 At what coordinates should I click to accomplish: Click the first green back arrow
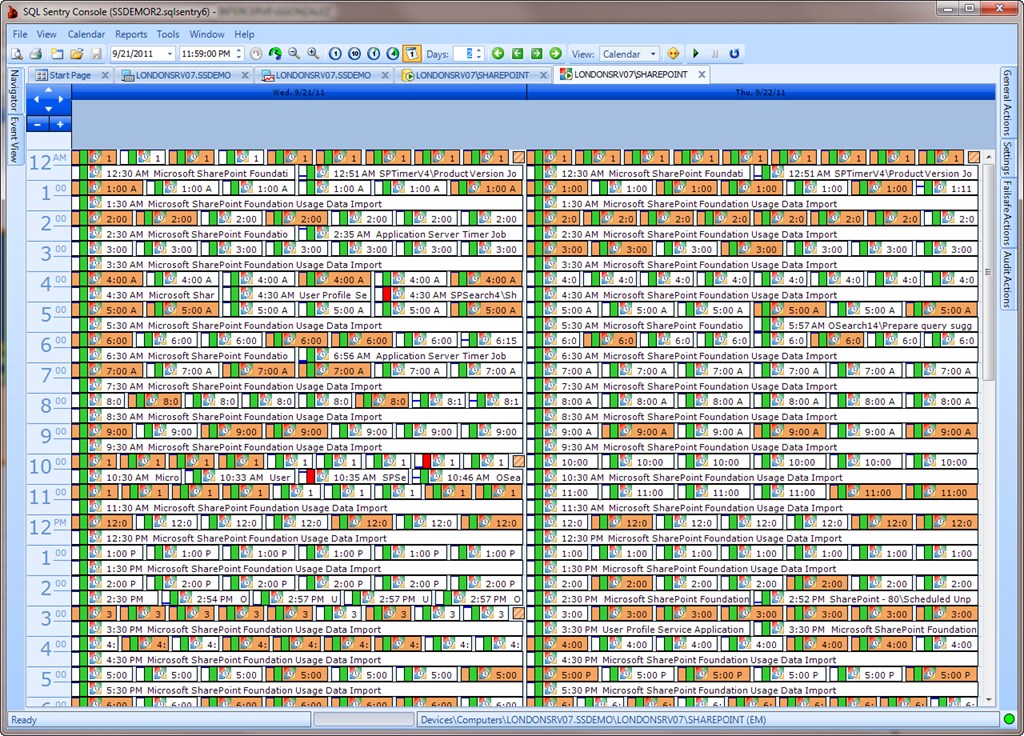point(498,54)
